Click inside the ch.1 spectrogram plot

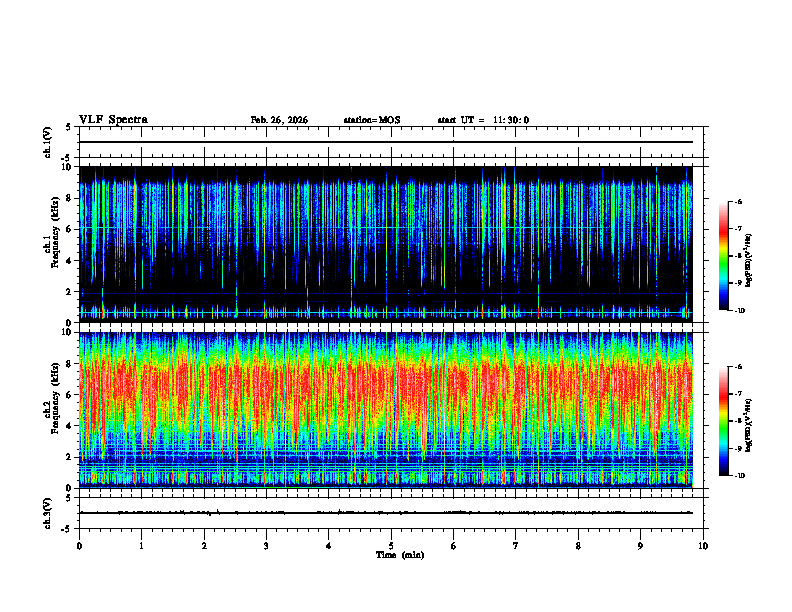pyautogui.click(x=385, y=244)
